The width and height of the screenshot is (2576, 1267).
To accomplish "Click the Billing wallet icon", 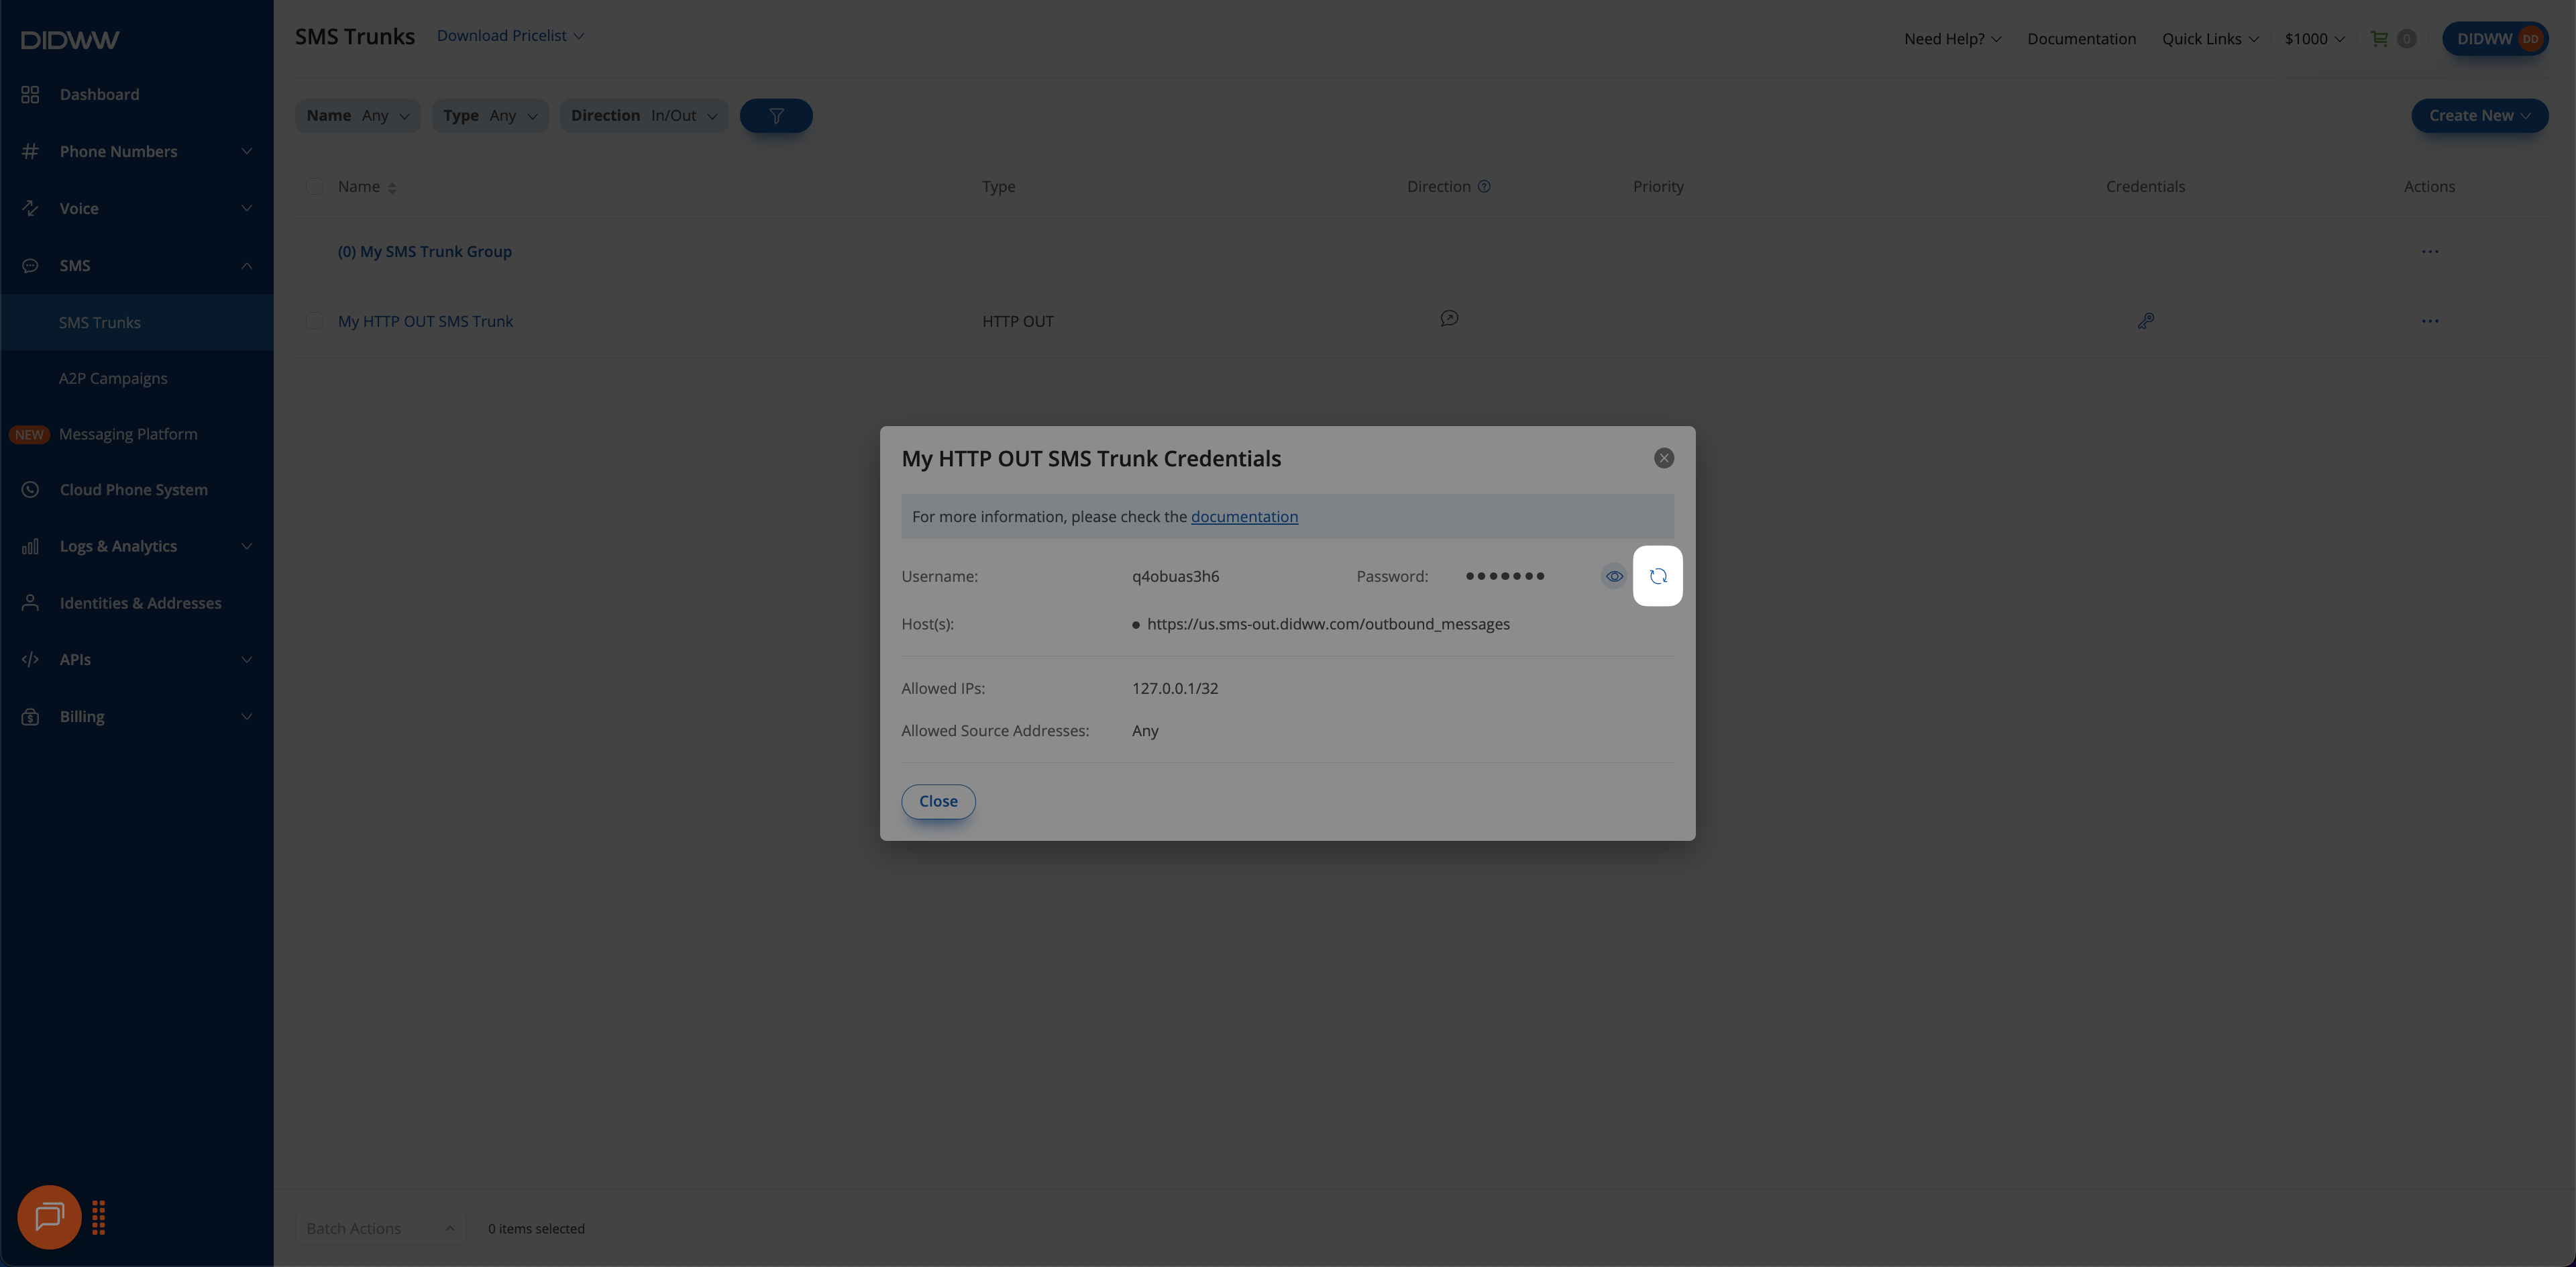I will pyautogui.click(x=30, y=717).
